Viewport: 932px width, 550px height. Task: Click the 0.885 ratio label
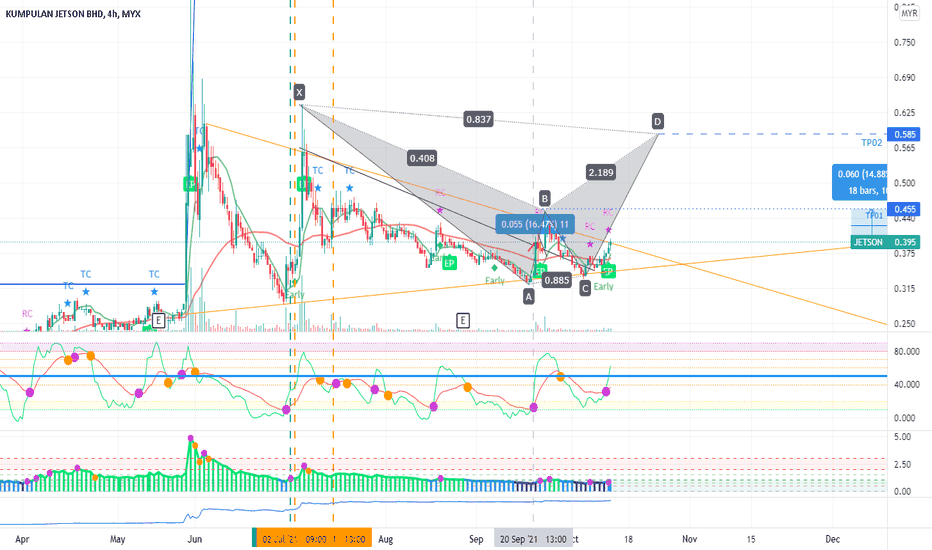point(557,280)
